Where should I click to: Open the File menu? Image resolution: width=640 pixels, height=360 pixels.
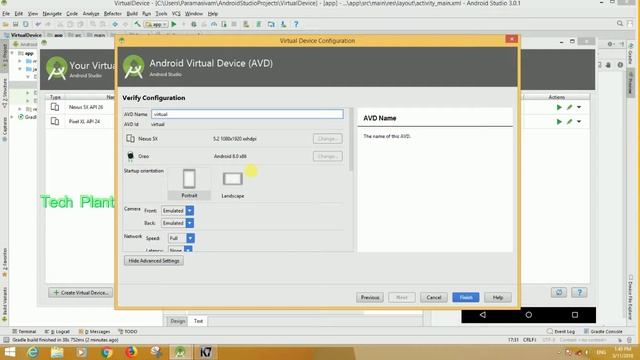6,13
